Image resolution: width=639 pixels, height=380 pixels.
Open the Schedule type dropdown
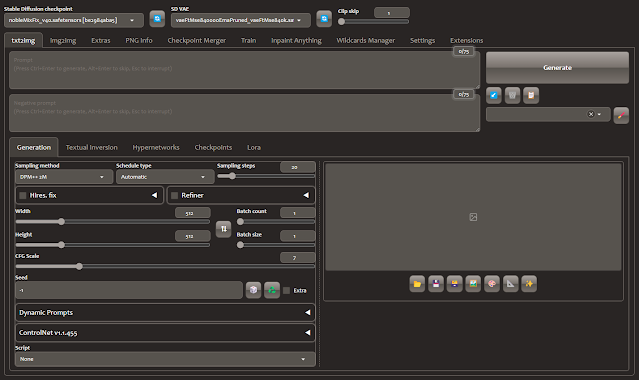pyautogui.click(x=165, y=177)
